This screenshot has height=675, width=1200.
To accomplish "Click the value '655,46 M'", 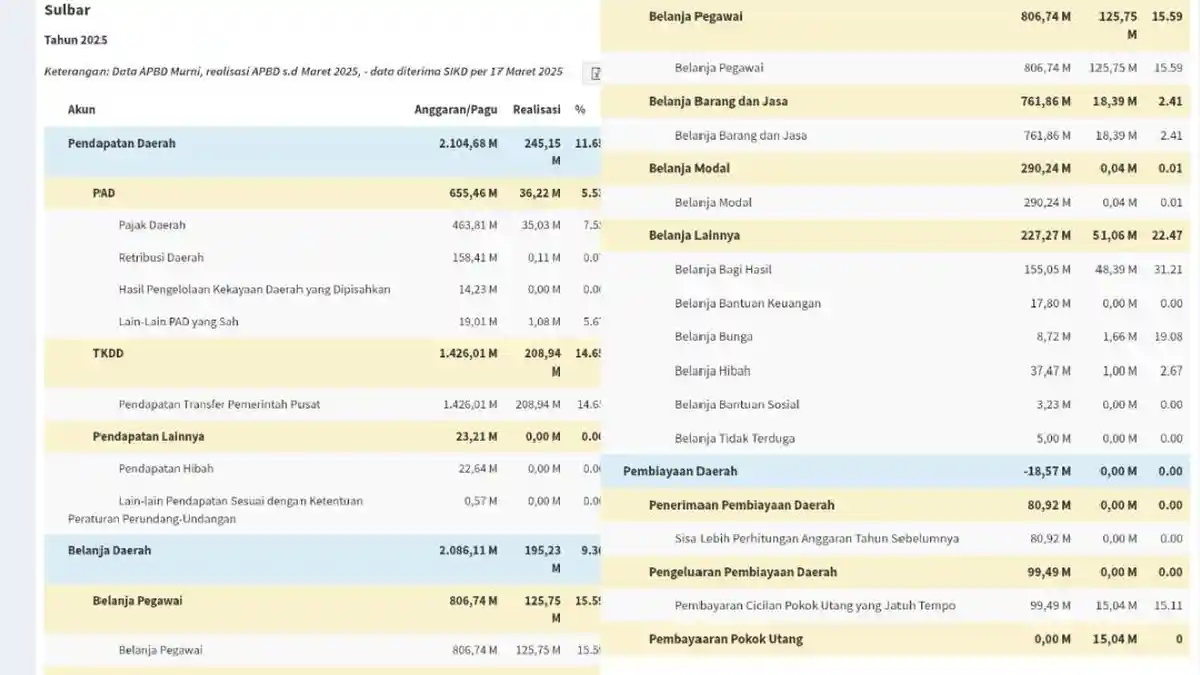I will pos(474,193).
